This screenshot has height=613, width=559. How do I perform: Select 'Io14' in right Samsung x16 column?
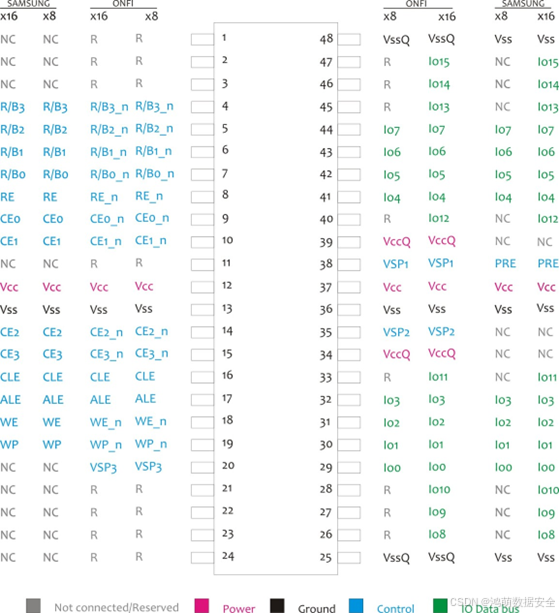[548, 84]
